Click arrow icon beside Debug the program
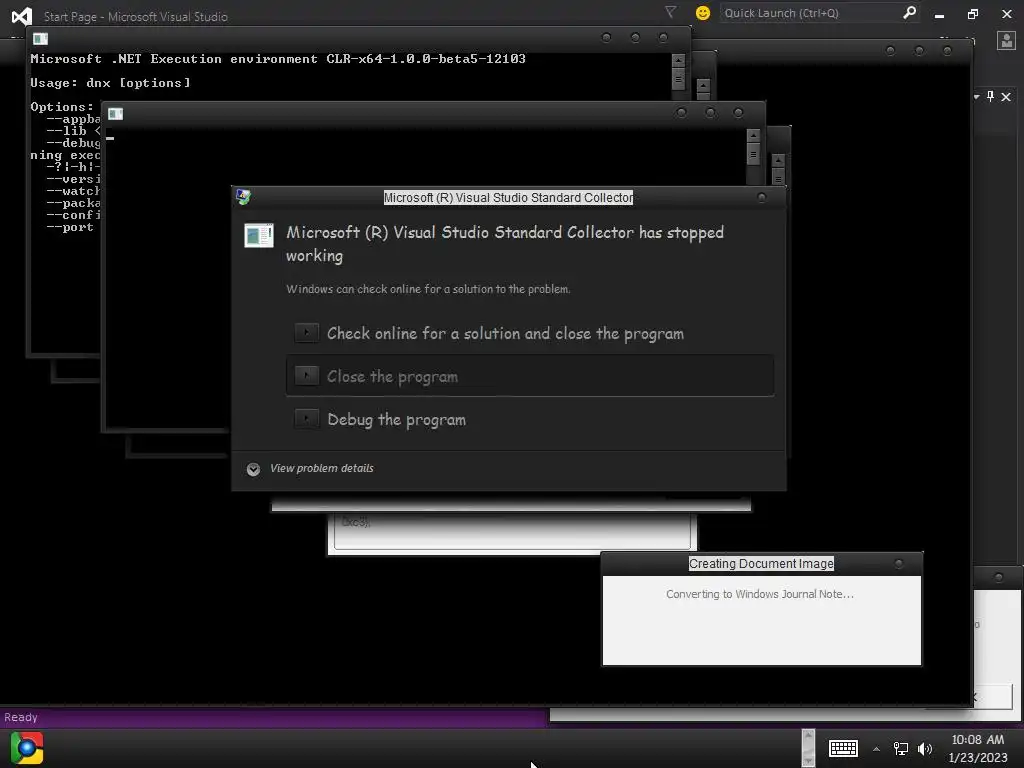The height and width of the screenshot is (768, 1024). (x=306, y=419)
